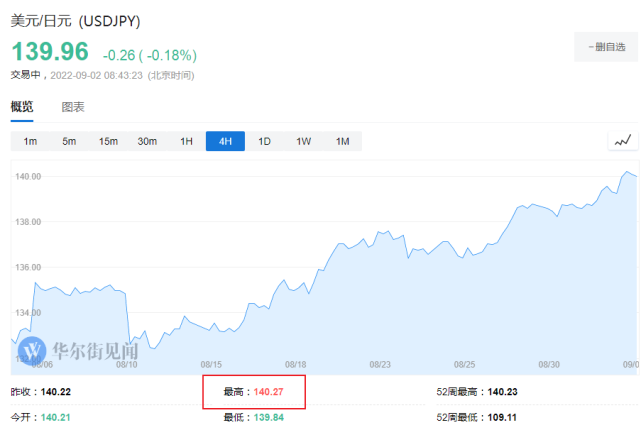Viewport: 641px width, 430px height.
Task: Click the active 4H interval button
Action: [x=225, y=141]
